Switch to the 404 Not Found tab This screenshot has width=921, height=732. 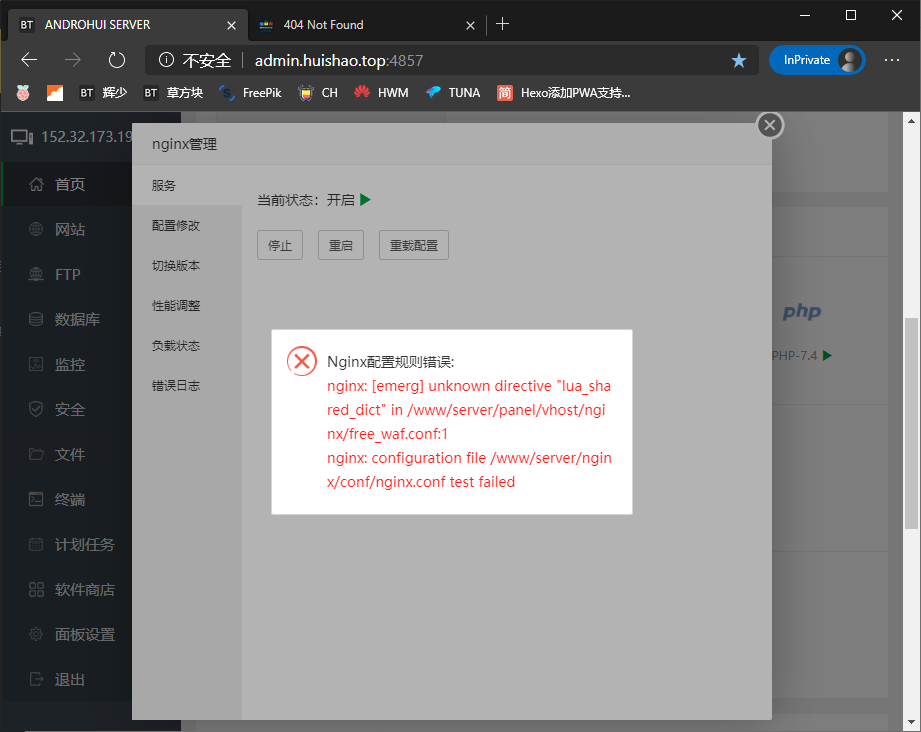pos(367,25)
